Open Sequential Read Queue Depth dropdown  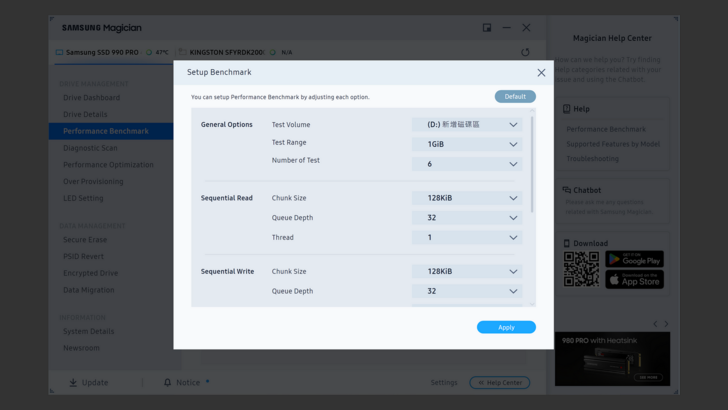tap(467, 218)
